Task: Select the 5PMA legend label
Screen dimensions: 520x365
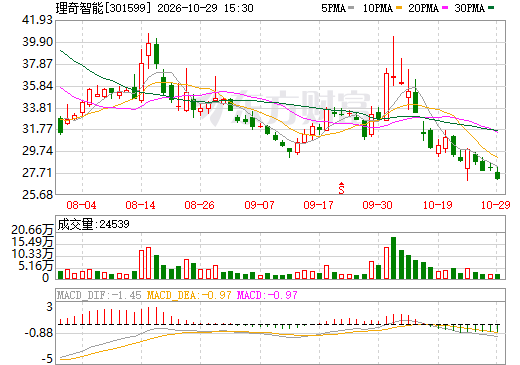Action: [x=333, y=8]
